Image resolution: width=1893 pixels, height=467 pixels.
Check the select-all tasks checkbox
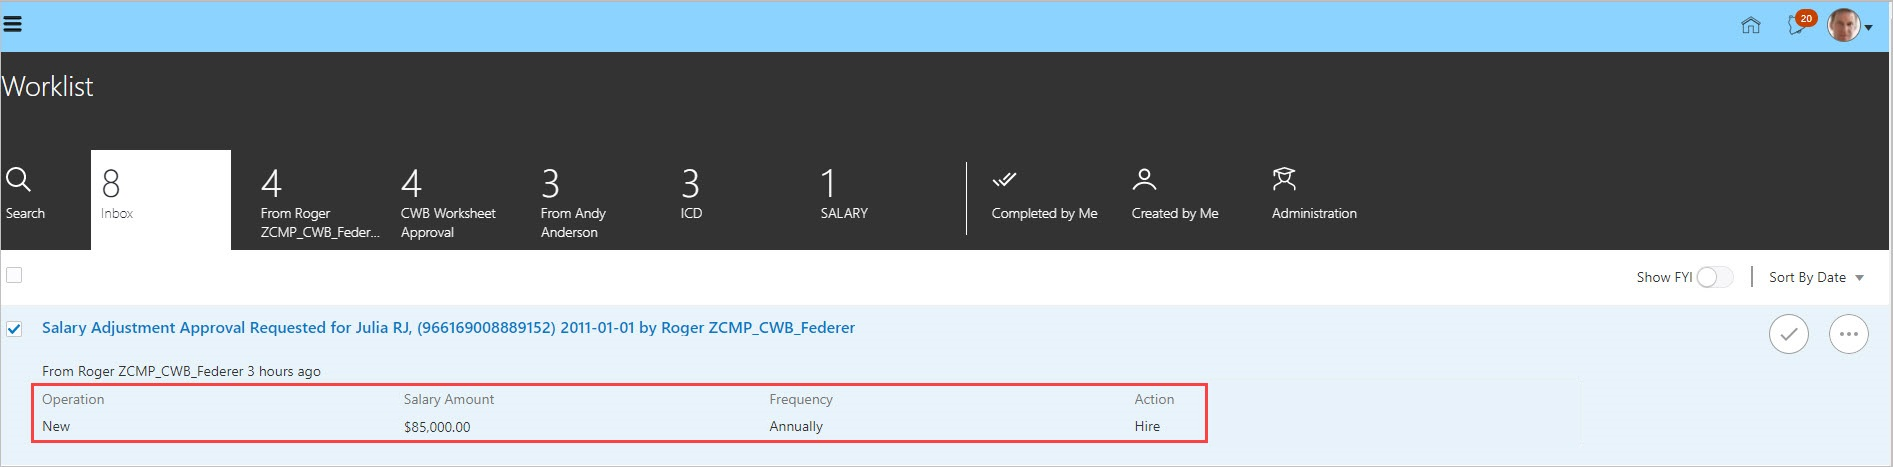14,275
